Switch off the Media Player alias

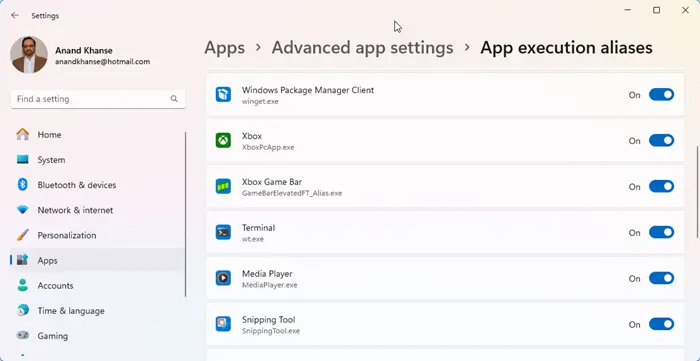coord(661,278)
